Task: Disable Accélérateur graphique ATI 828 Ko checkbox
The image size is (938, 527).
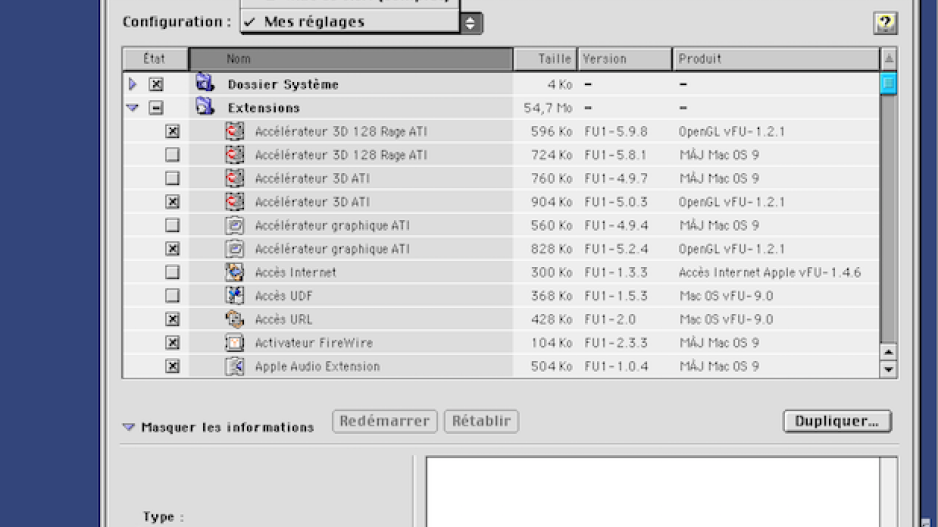Action: coord(172,248)
